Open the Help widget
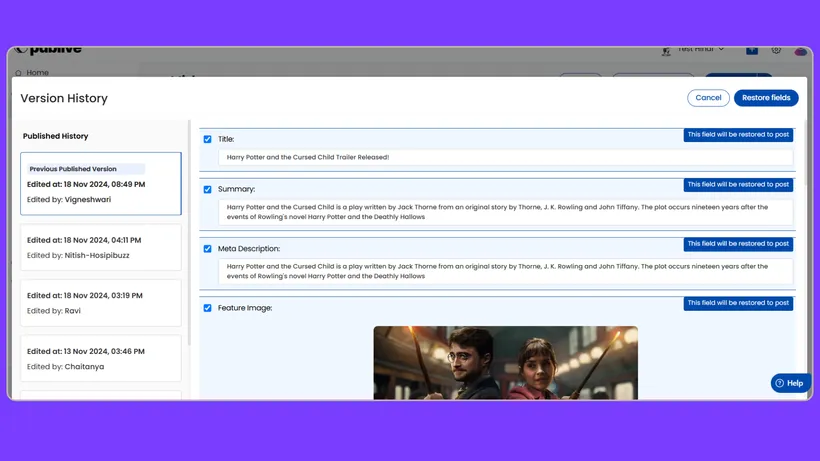 pyautogui.click(x=790, y=383)
